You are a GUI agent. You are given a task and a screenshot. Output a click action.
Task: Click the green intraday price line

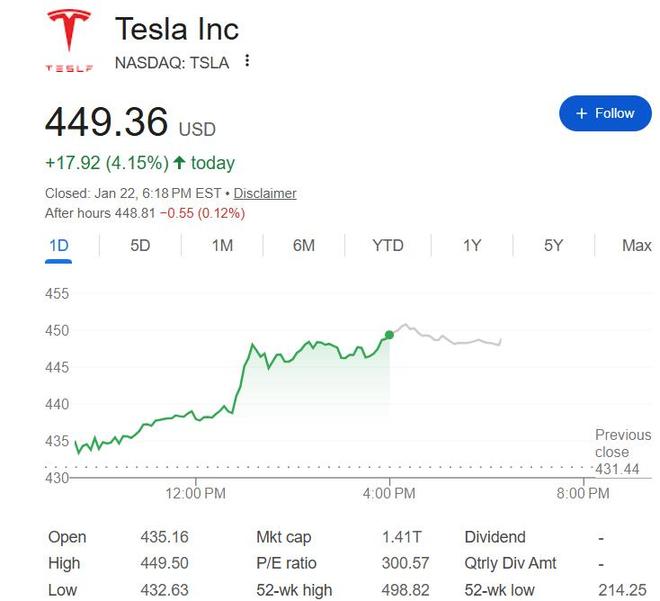pyautogui.click(x=300, y=353)
